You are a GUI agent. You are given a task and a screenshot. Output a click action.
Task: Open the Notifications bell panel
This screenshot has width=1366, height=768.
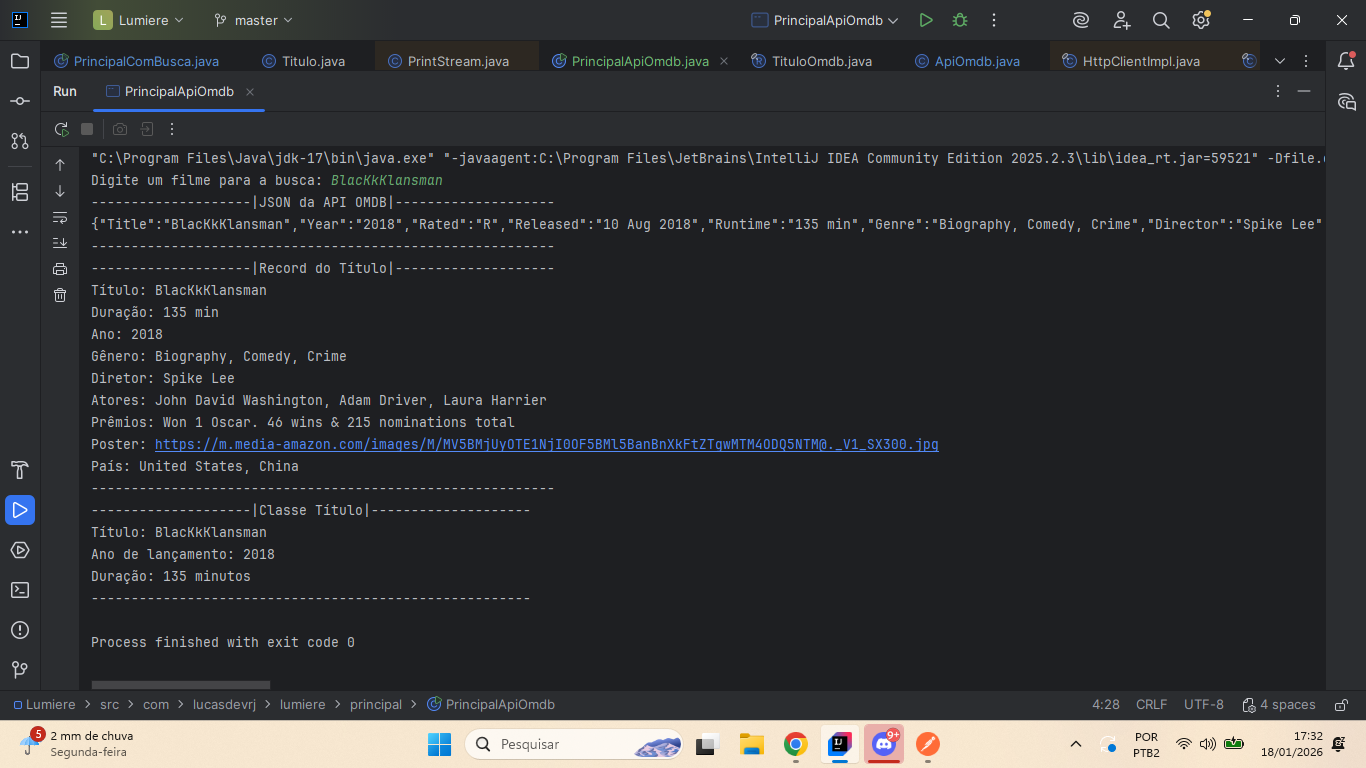pos(1346,61)
